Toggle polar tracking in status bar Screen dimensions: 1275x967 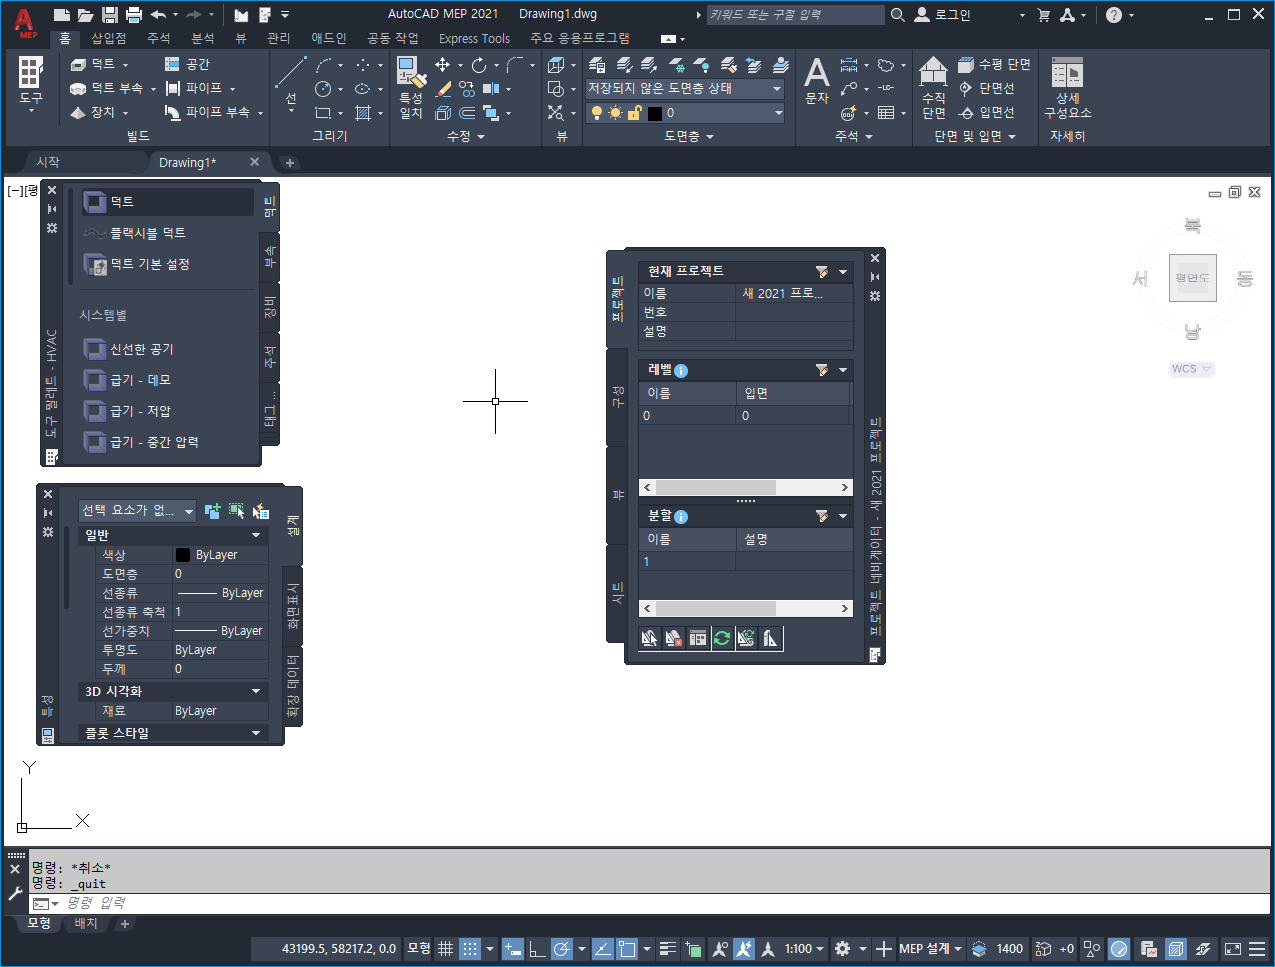[x=561, y=948]
